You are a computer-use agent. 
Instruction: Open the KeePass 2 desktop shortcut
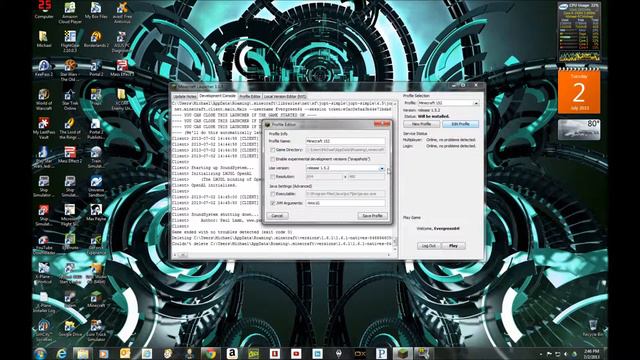click(x=44, y=68)
